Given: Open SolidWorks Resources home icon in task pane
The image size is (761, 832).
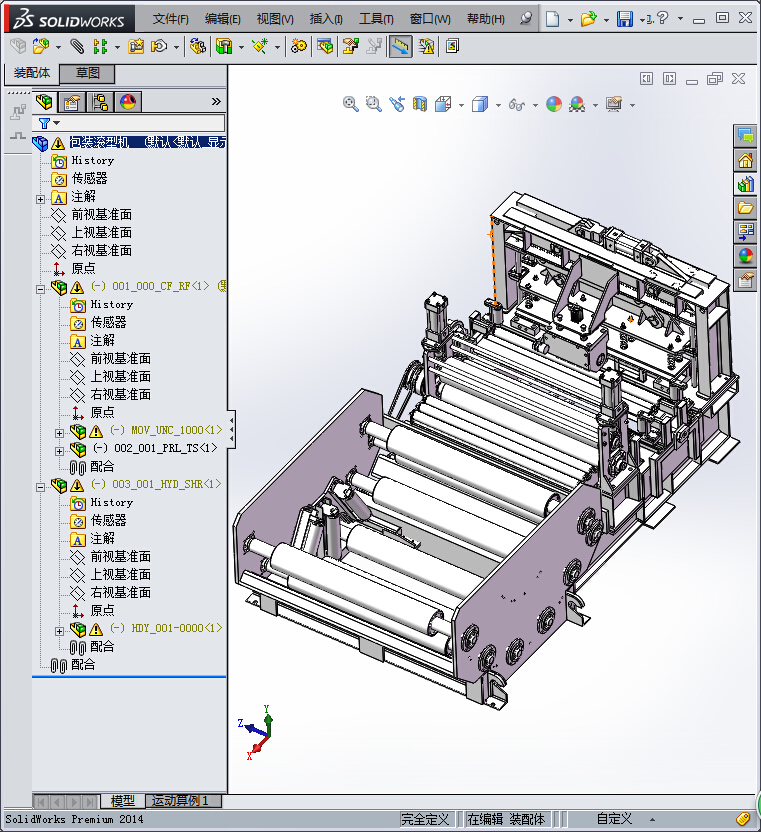Looking at the screenshot, I should pyautogui.click(x=746, y=160).
